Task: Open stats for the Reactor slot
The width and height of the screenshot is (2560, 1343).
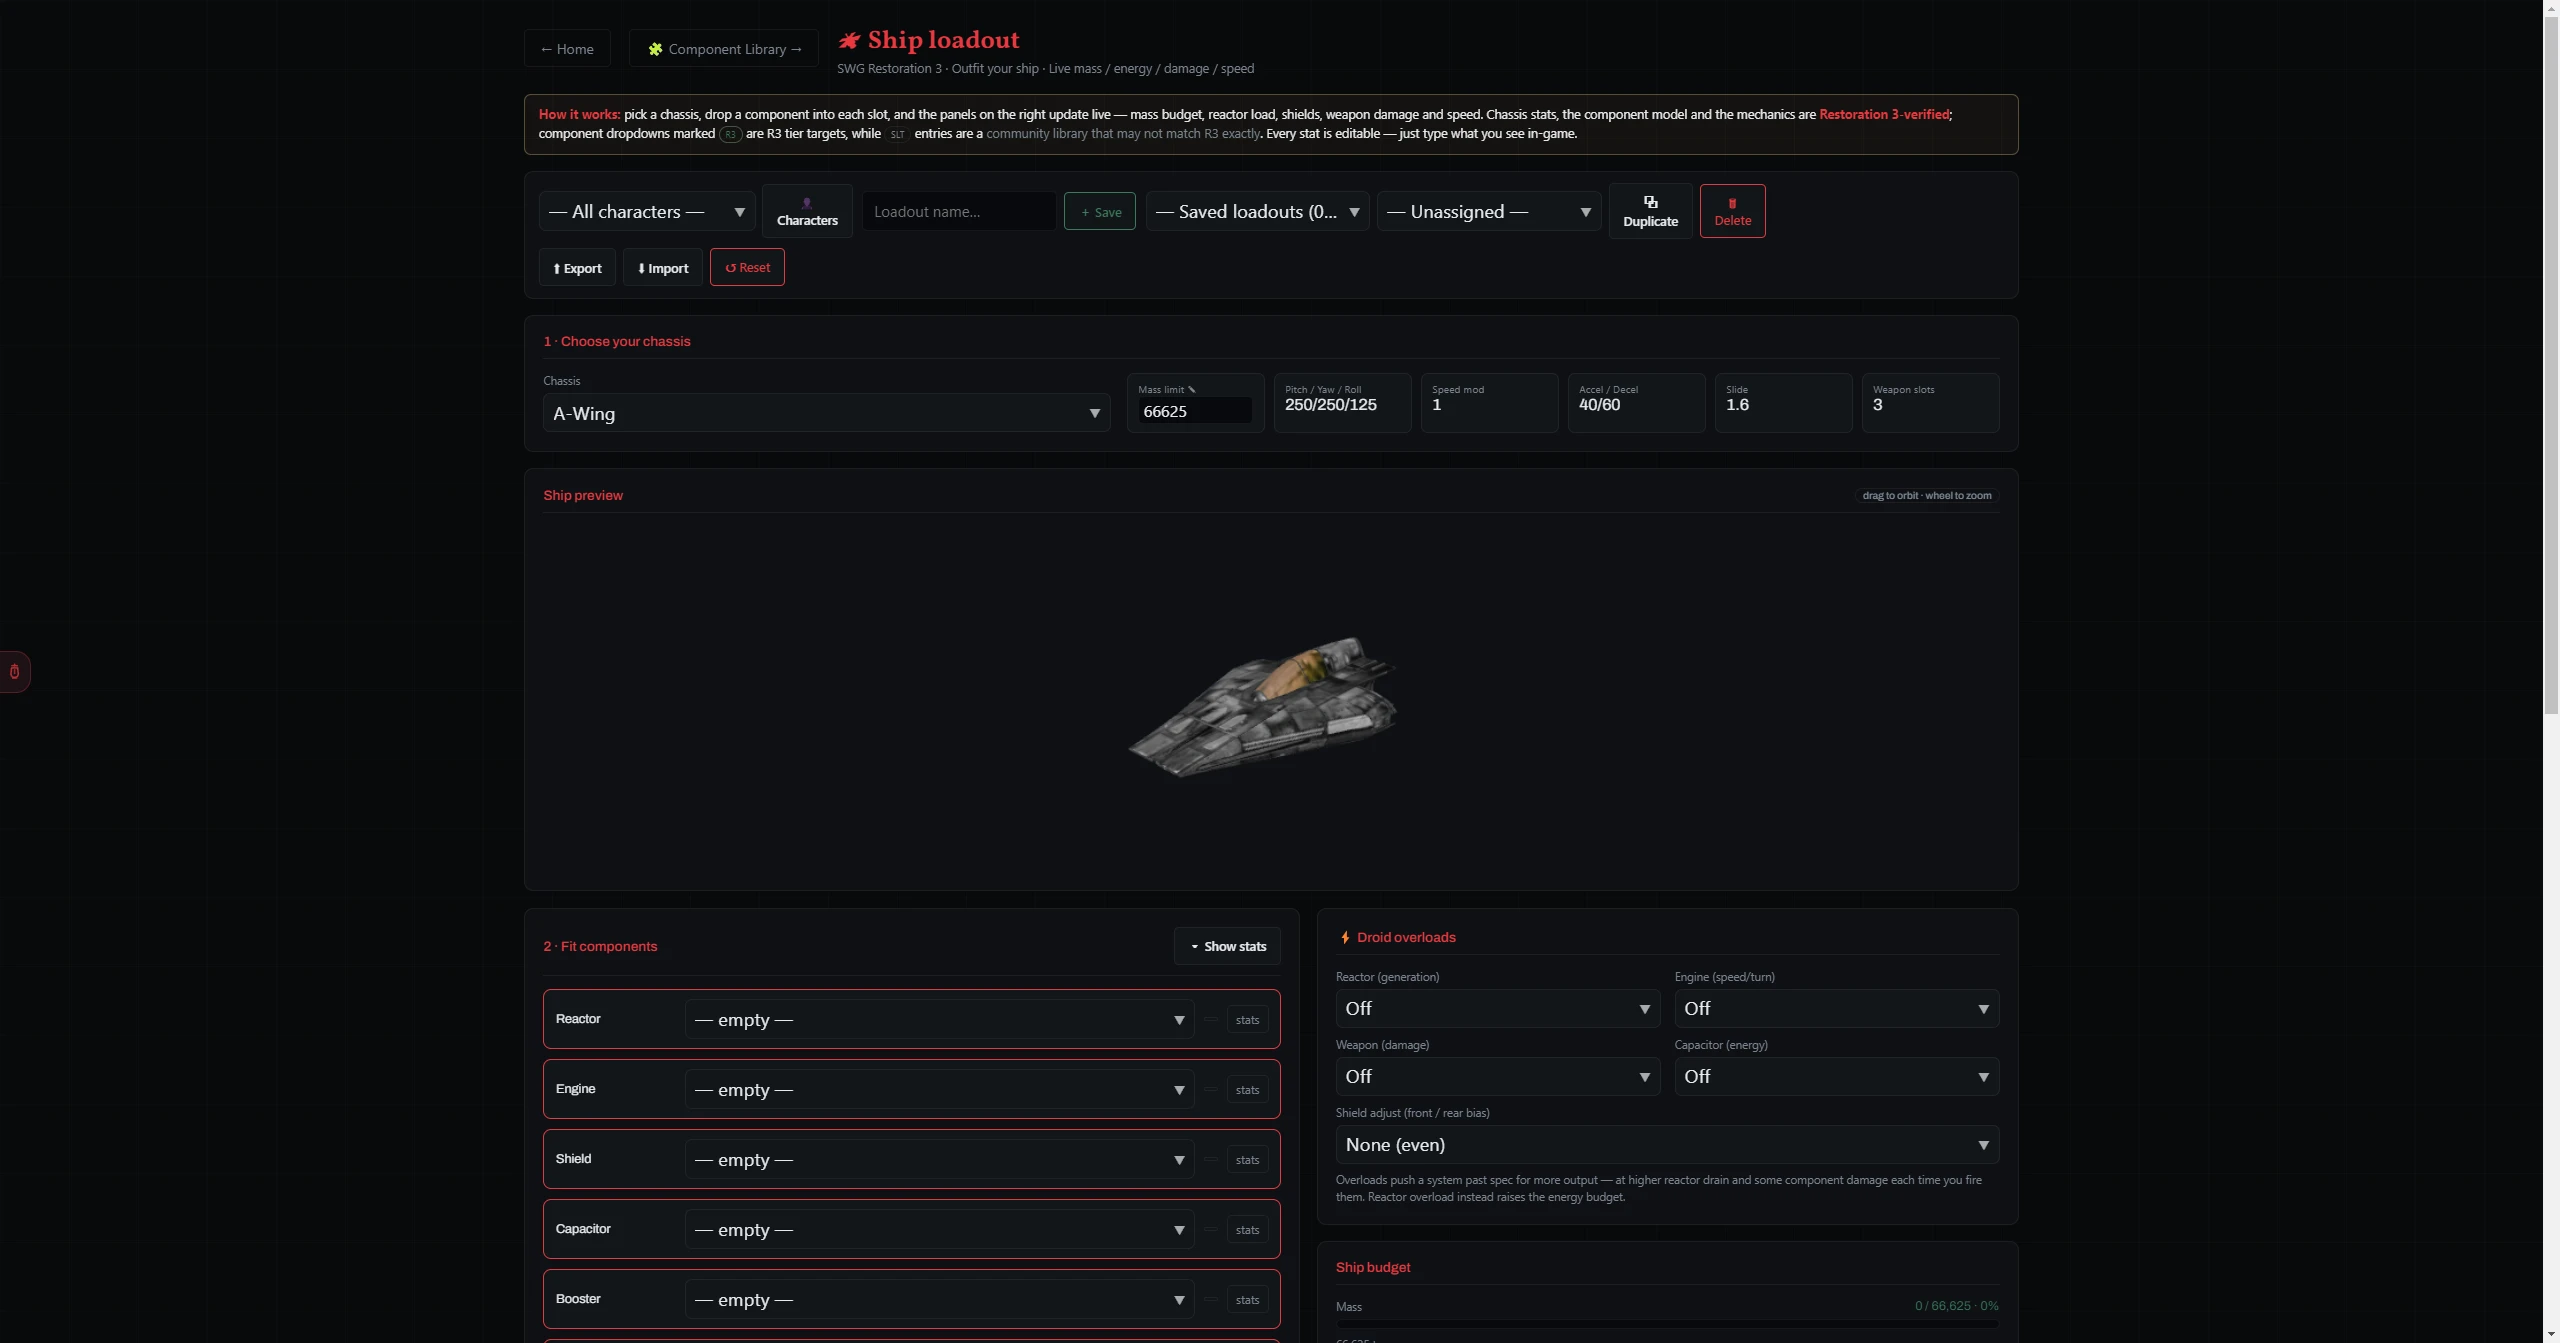Action: point(1247,1020)
